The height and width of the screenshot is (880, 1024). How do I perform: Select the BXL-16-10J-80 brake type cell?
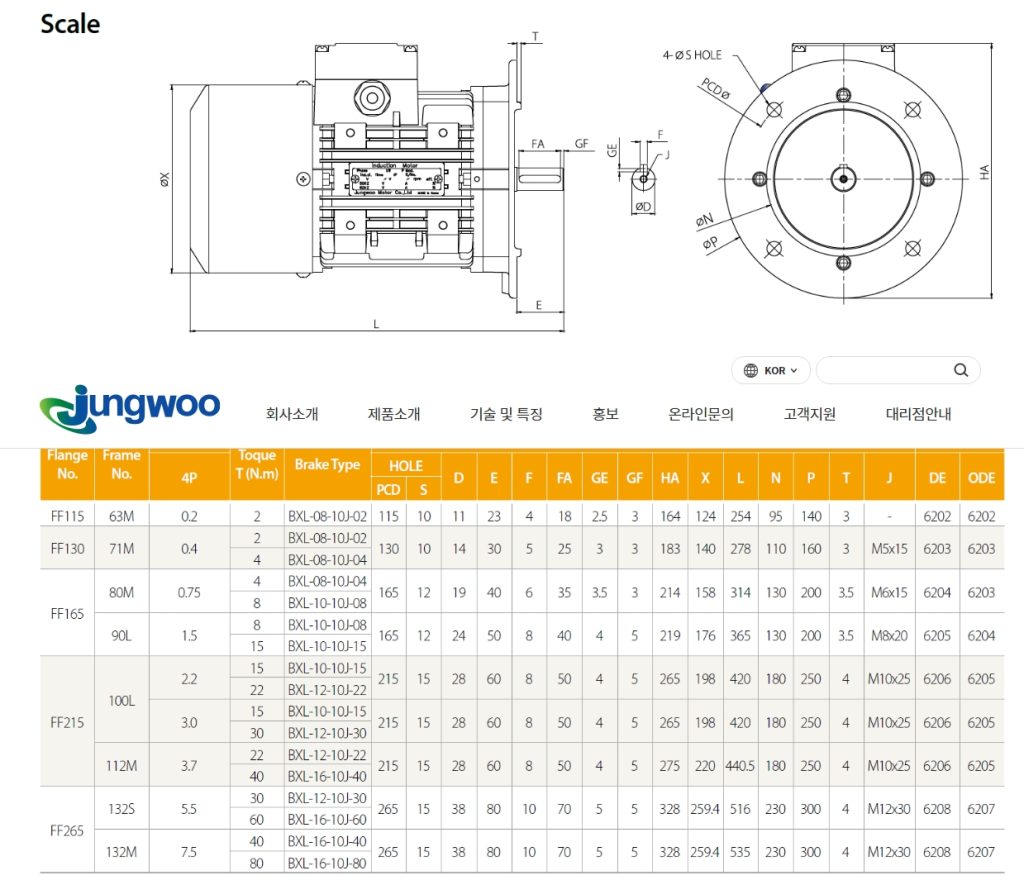click(327, 862)
